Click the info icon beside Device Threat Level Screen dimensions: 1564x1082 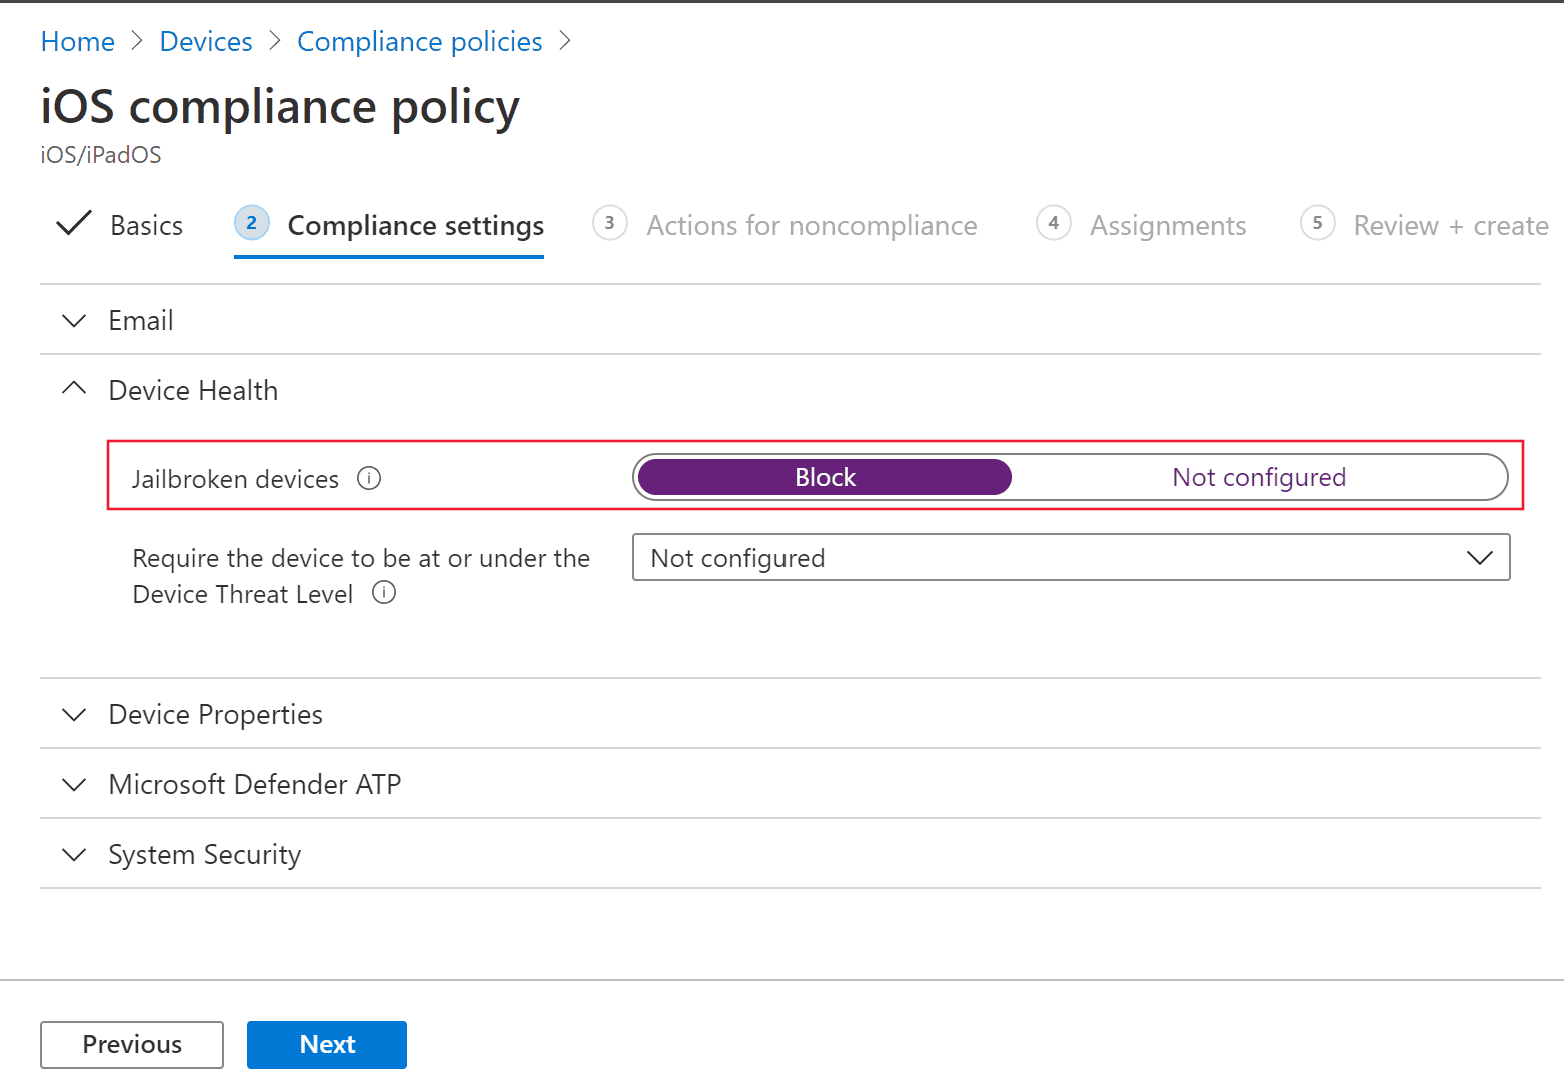(x=384, y=593)
